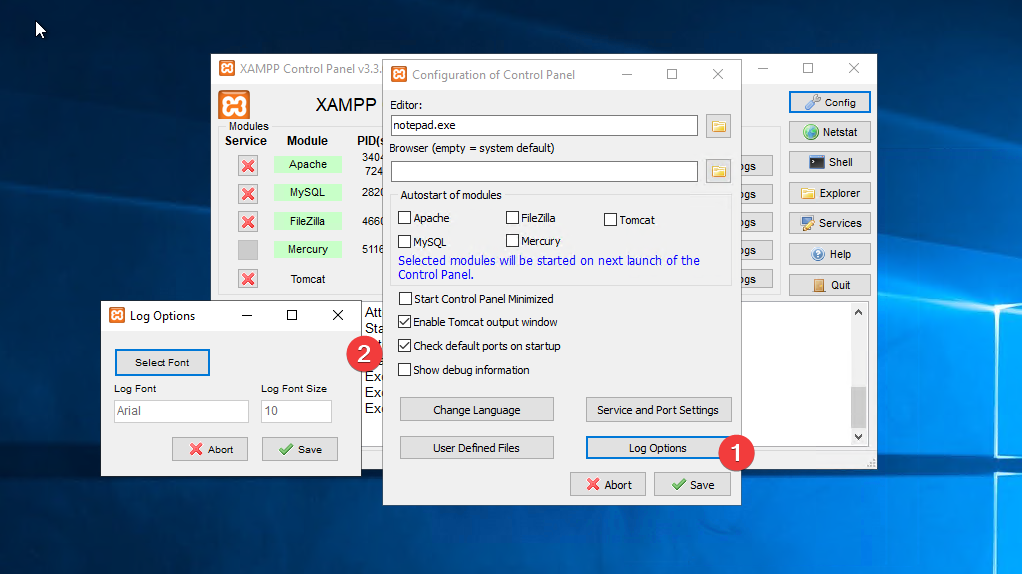1022x574 pixels.
Task: Toggle Enable Tomcat output window
Action: [x=405, y=322]
